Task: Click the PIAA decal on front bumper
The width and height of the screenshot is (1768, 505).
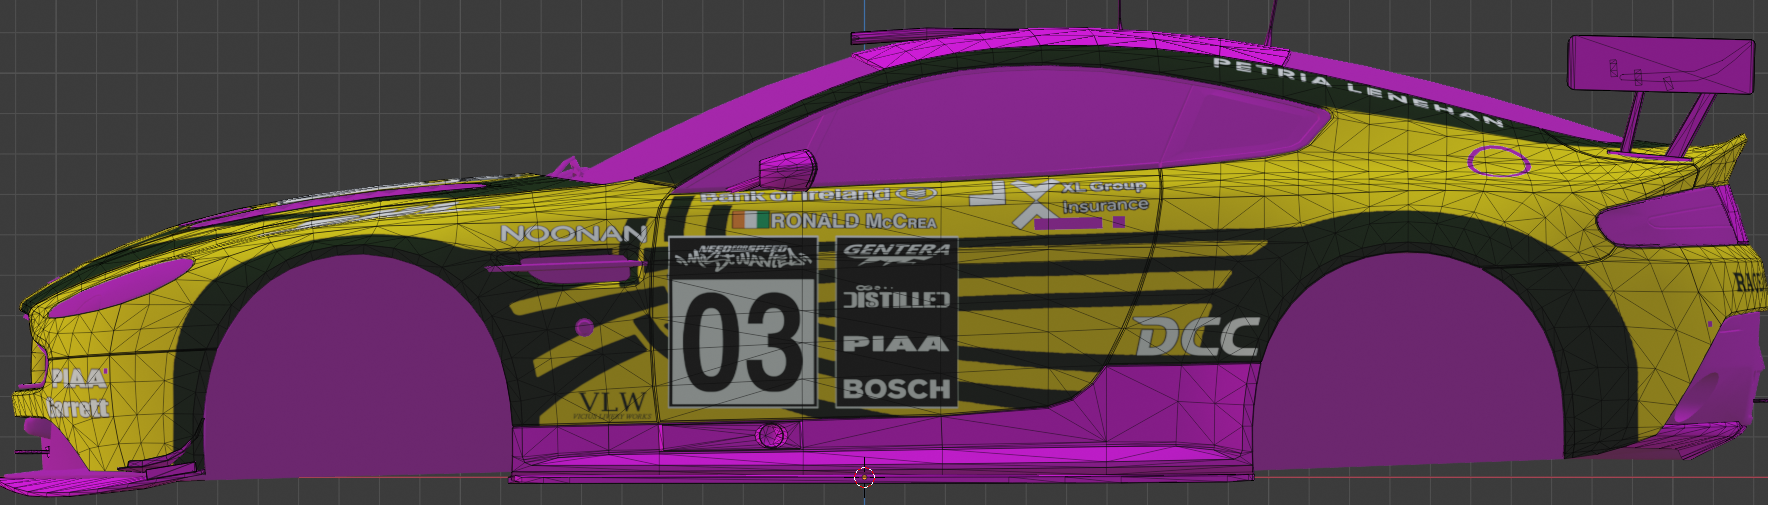Action: 79,378
